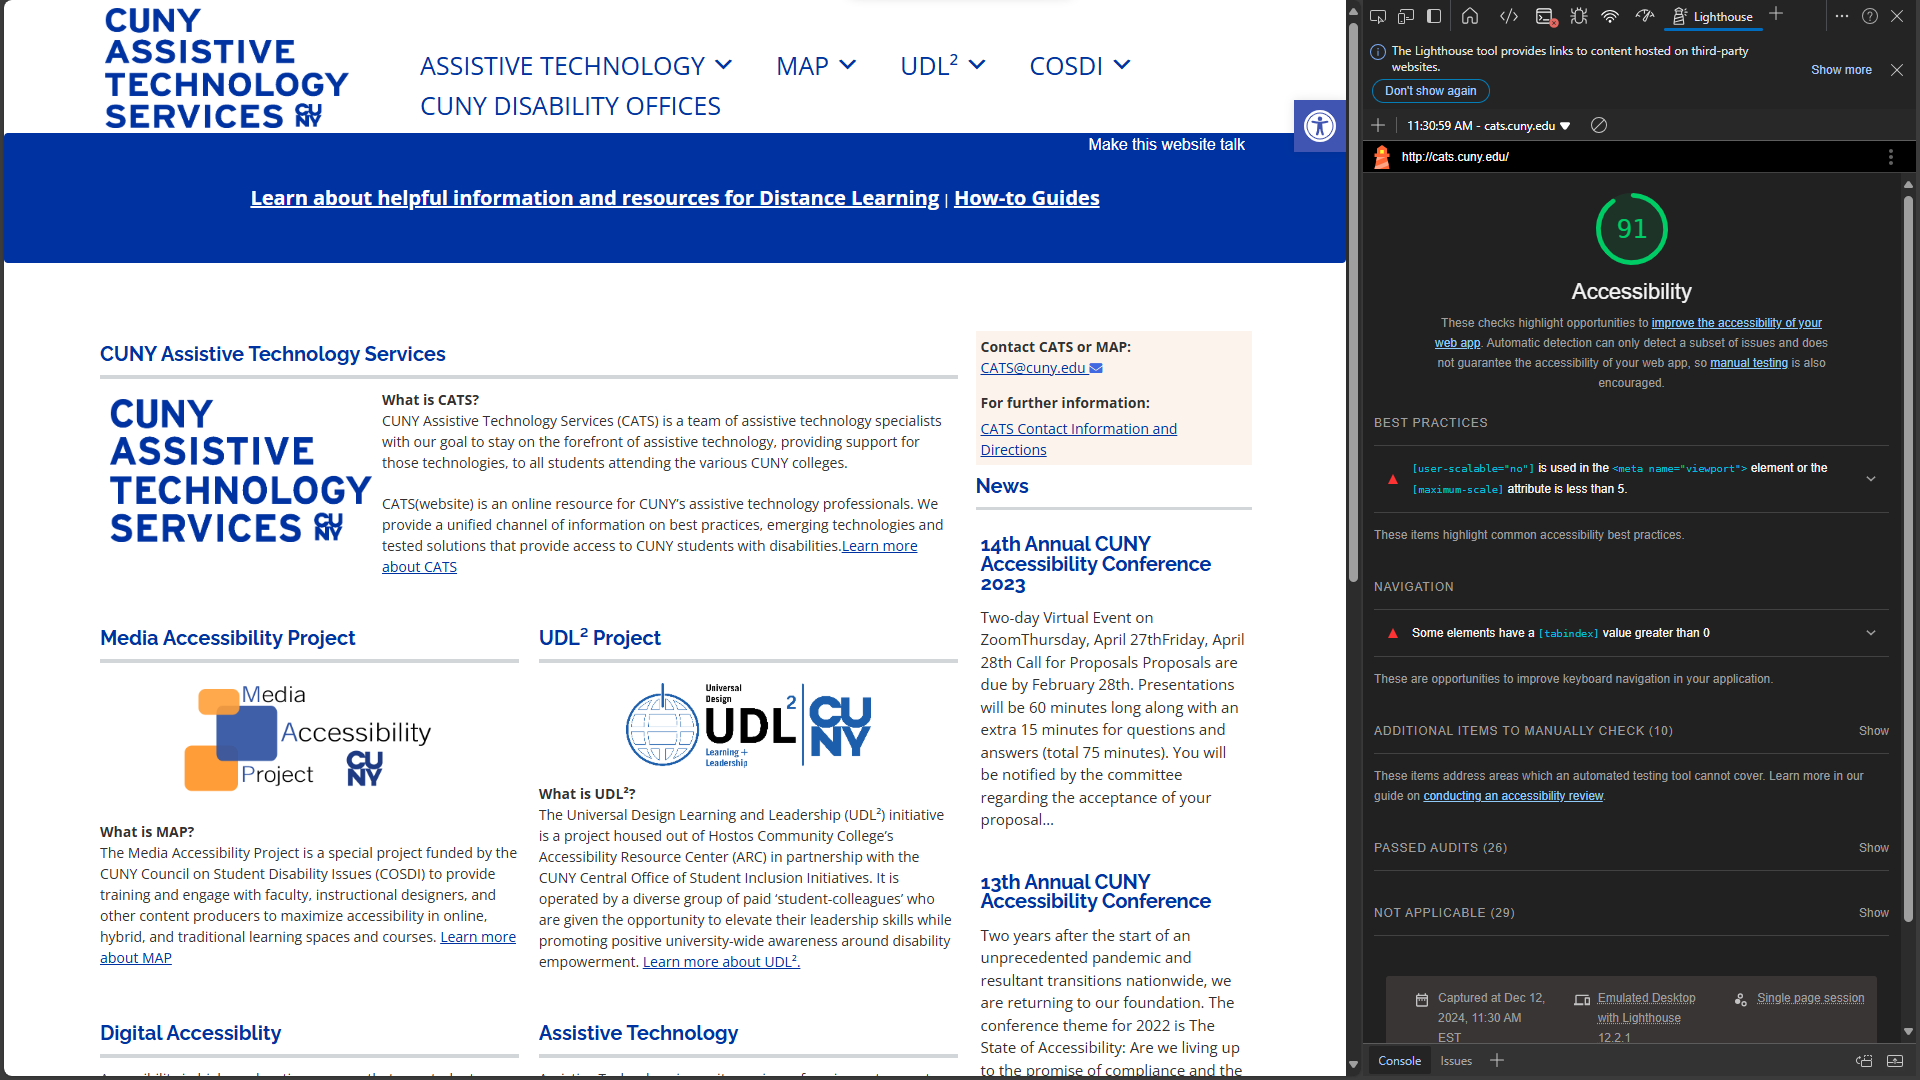Screen dimensions: 1920x1080
Task: Open the accessibility tools wheelchair icon
Action: click(x=1320, y=126)
